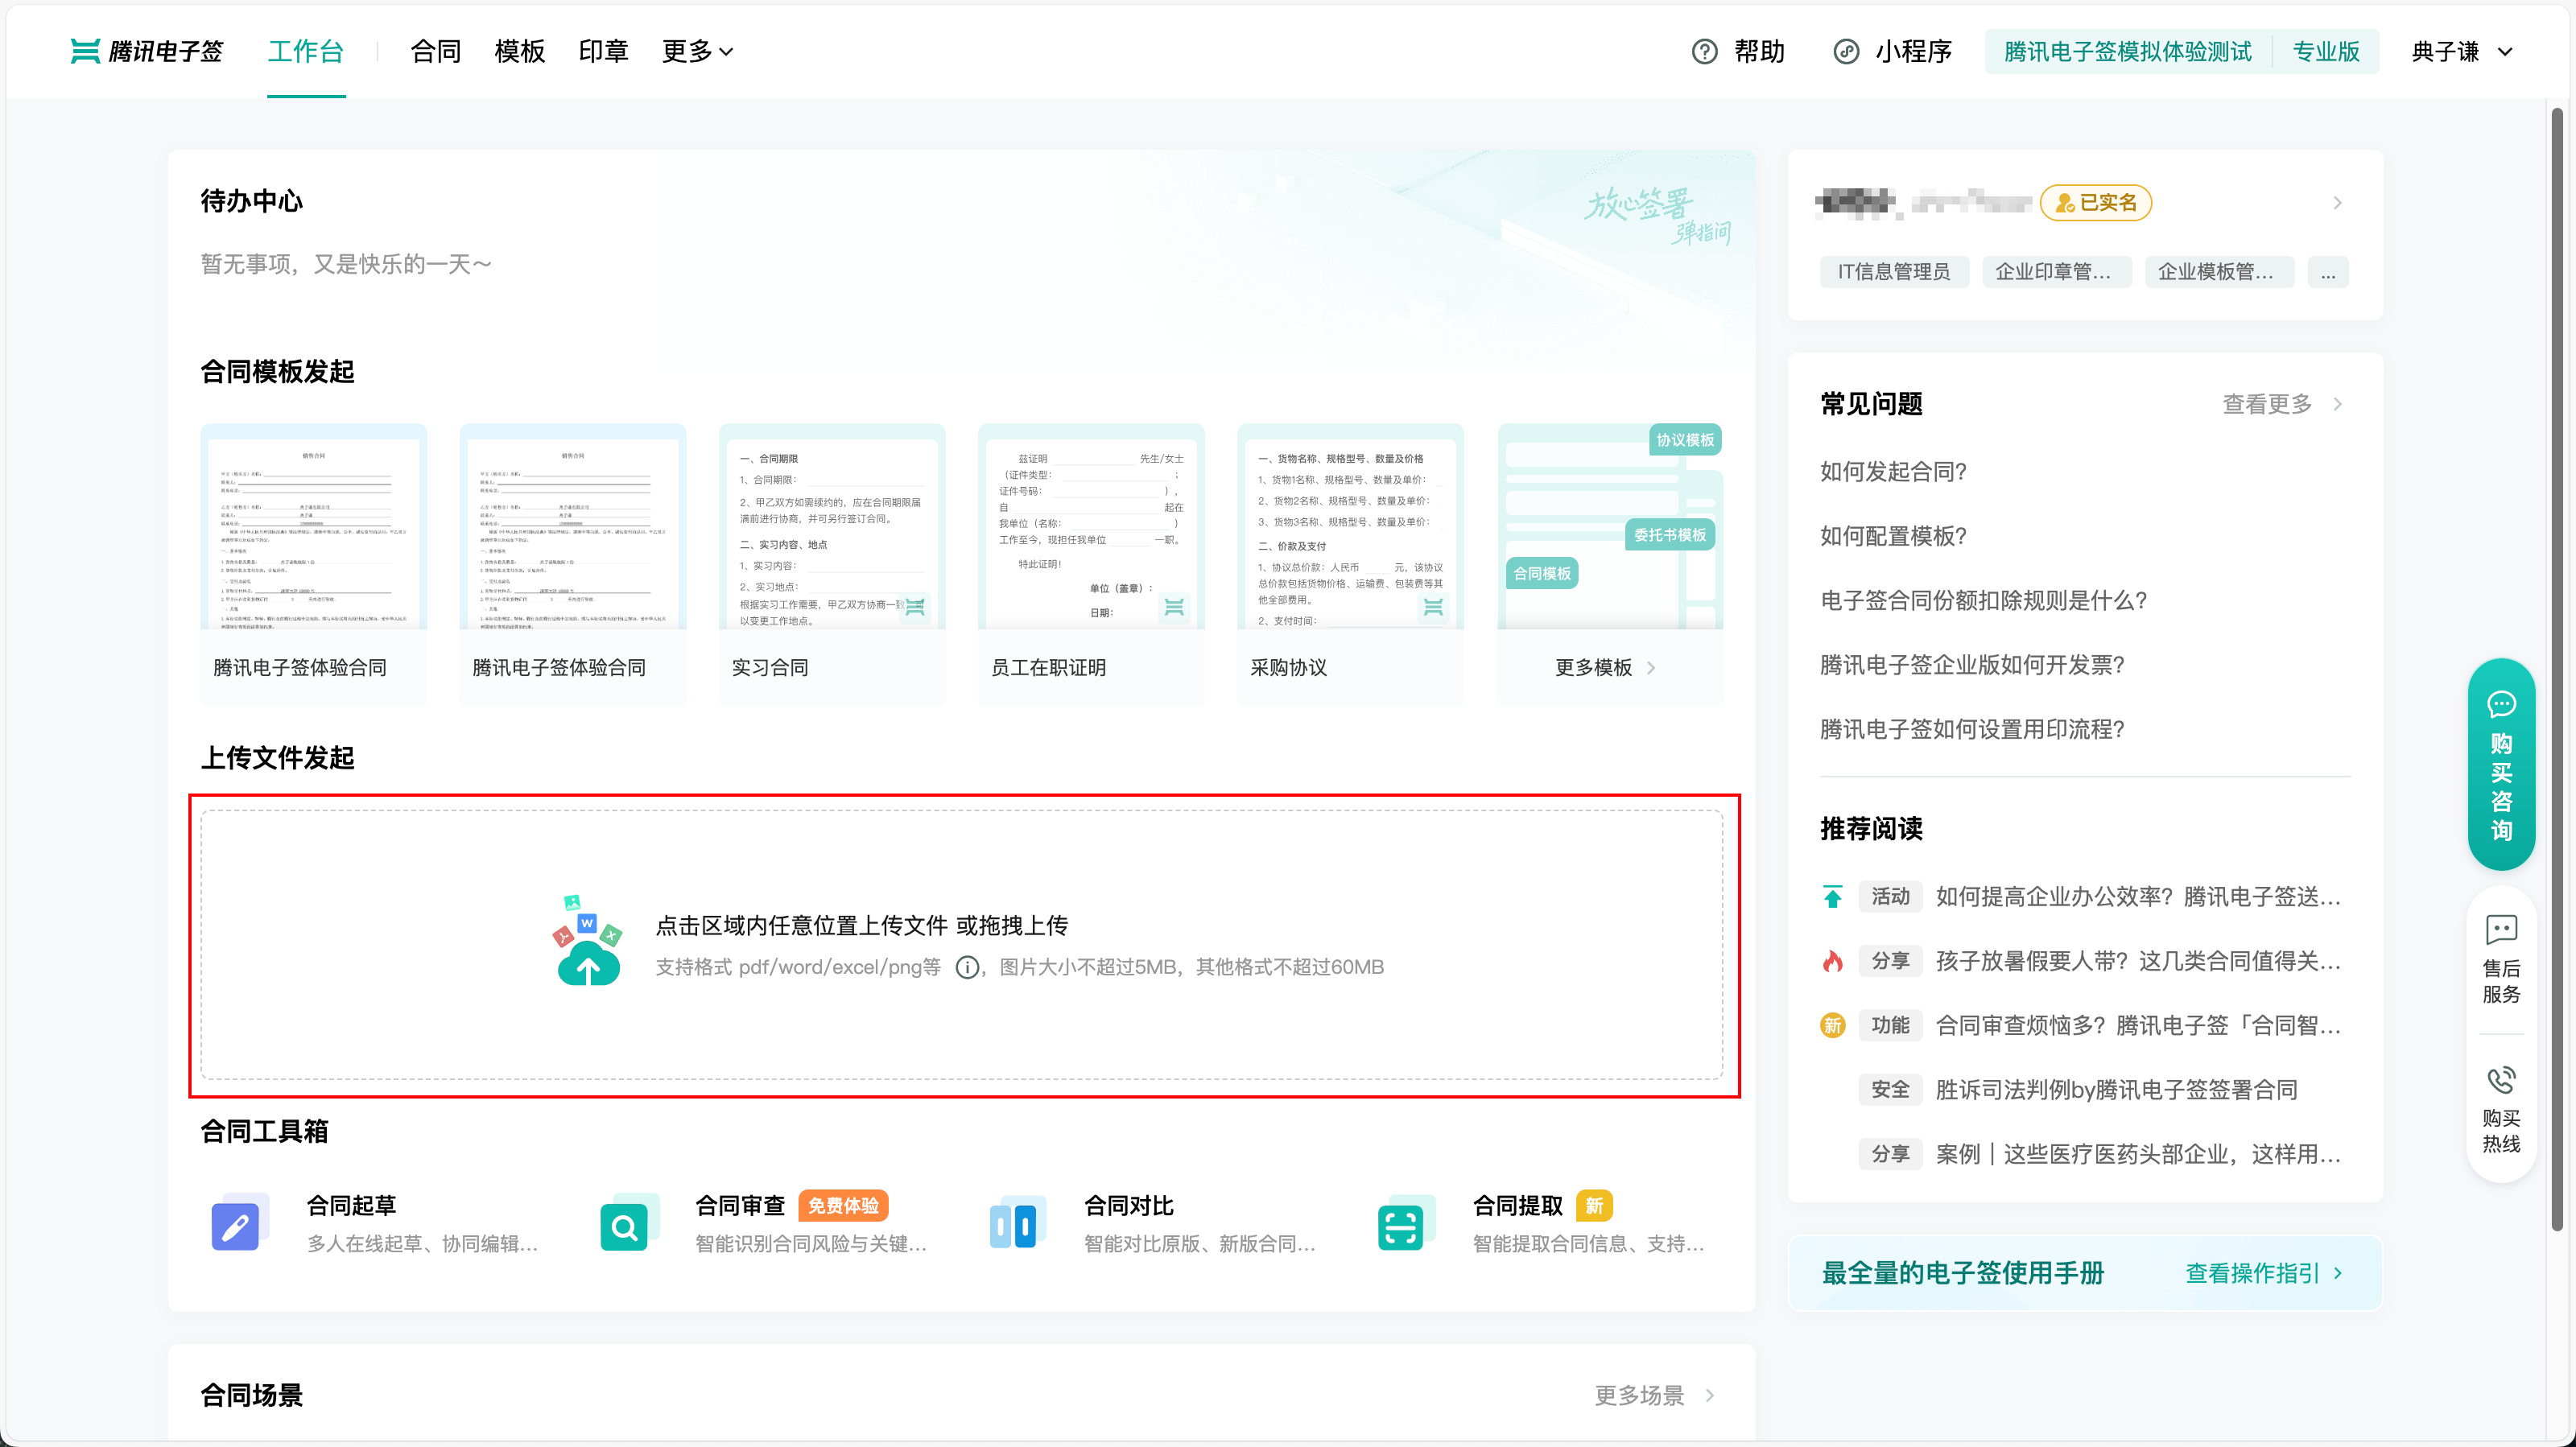Click the info icon beside upload format text
The image size is (2576, 1447).
pos(968,967)
